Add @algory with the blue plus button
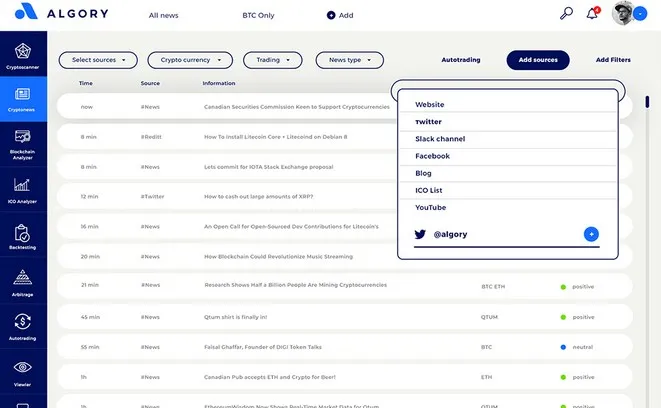 click(591, 234)
